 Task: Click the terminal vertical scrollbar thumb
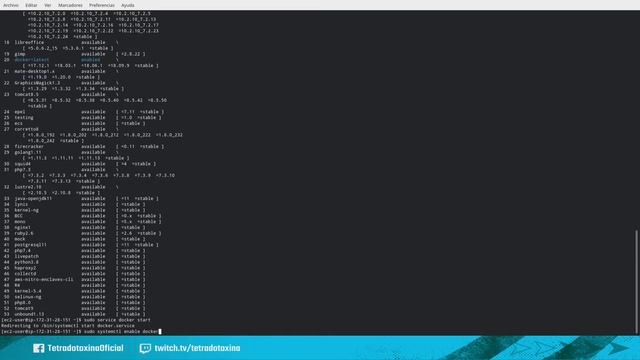pos(636,282)
